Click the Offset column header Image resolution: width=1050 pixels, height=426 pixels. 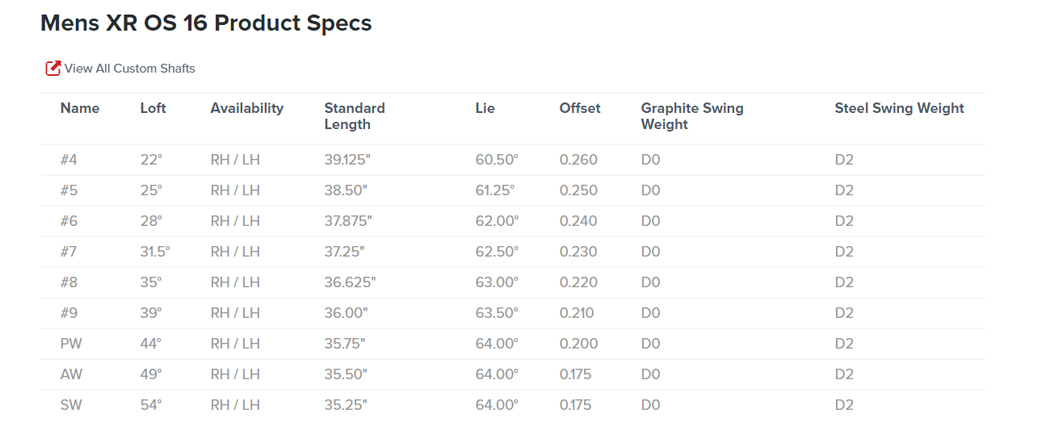tap(580, 108)
